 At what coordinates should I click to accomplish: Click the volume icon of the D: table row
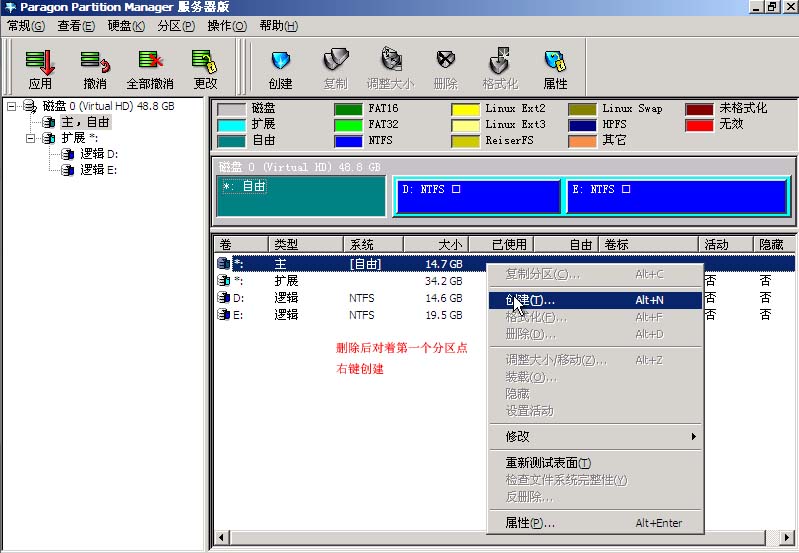(223, 298)
